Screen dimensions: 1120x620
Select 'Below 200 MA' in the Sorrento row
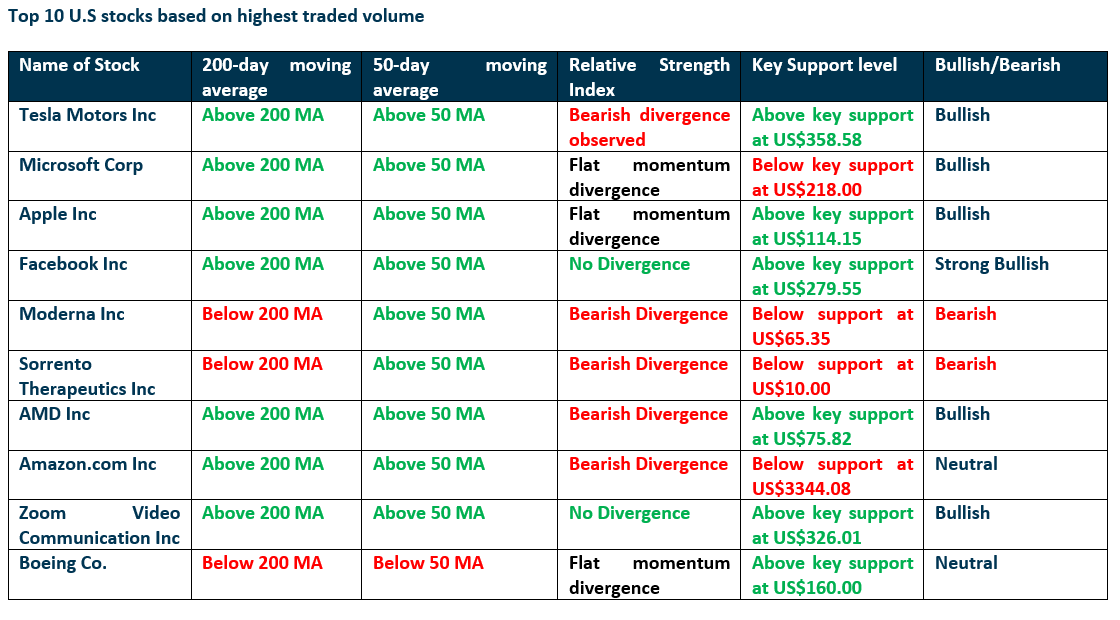[262, 364]
